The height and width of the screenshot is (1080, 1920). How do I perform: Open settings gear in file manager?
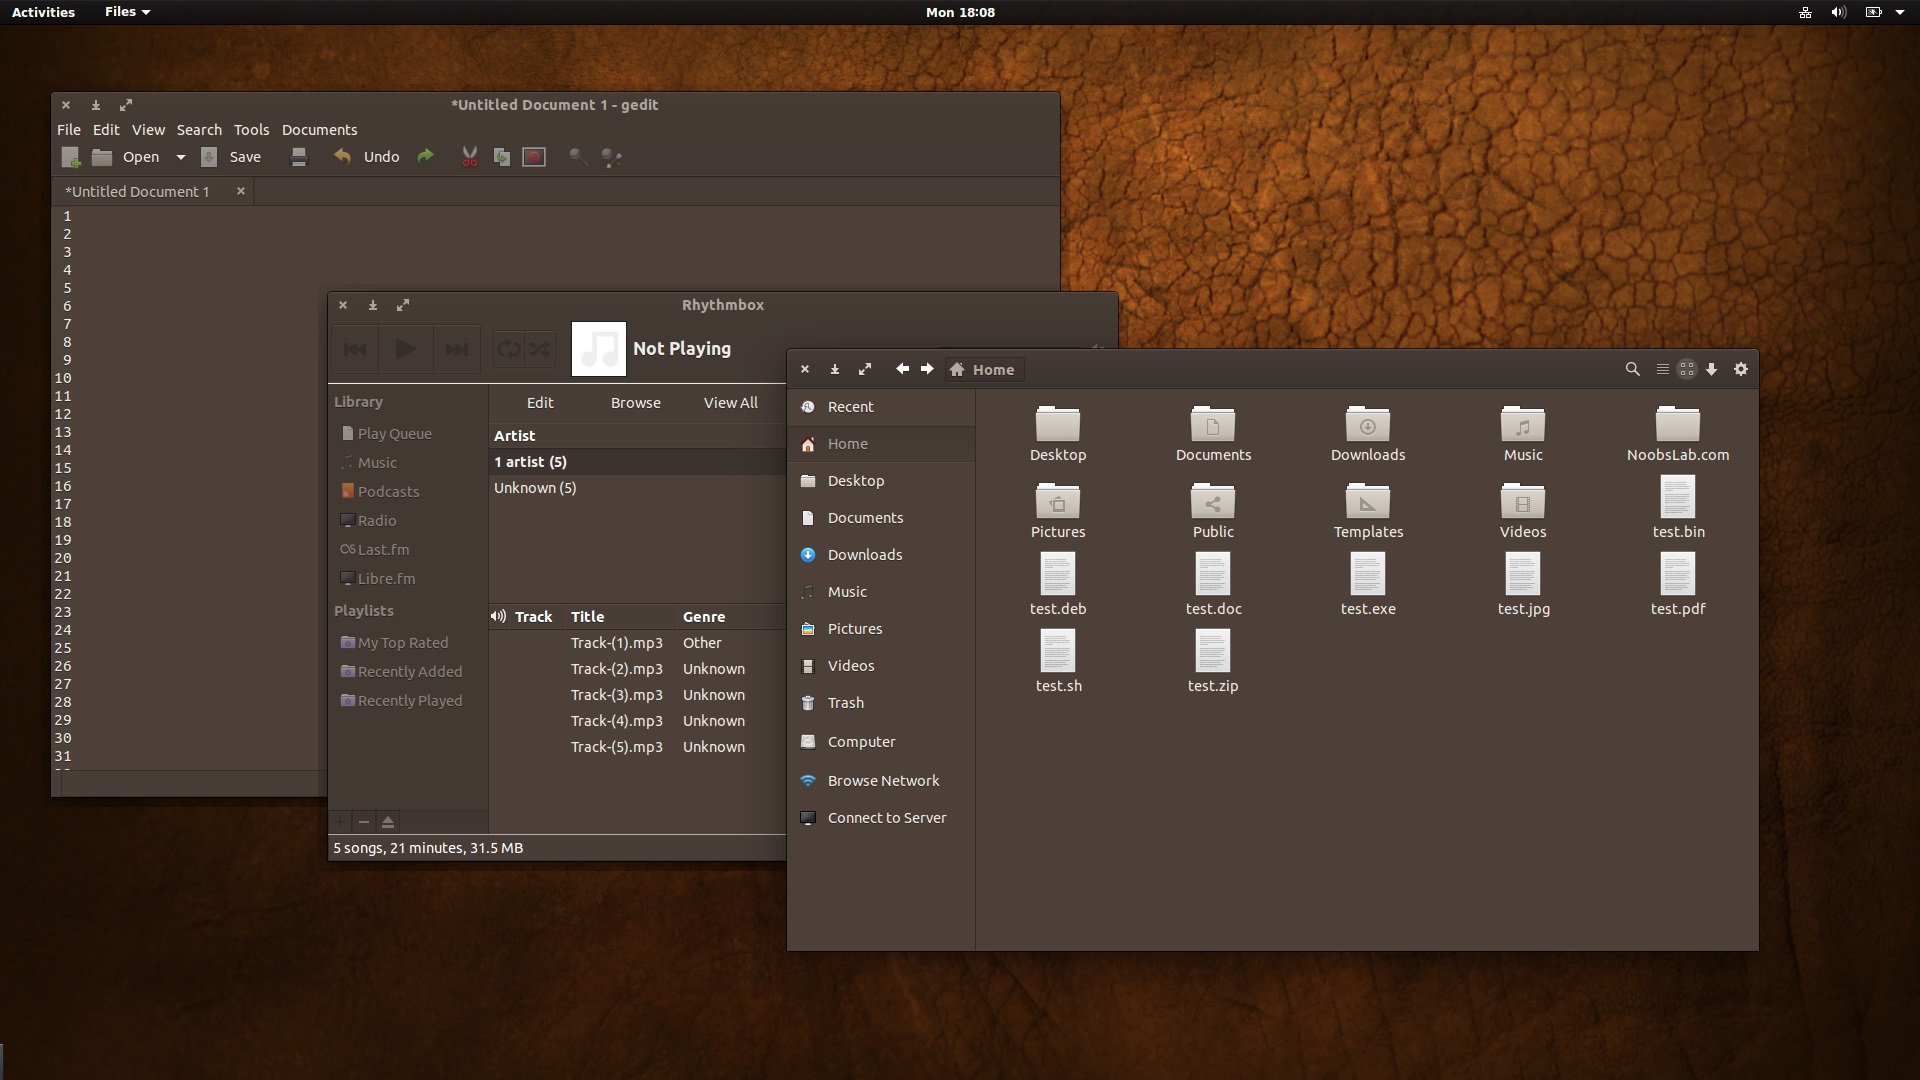tap(1741, 369)
